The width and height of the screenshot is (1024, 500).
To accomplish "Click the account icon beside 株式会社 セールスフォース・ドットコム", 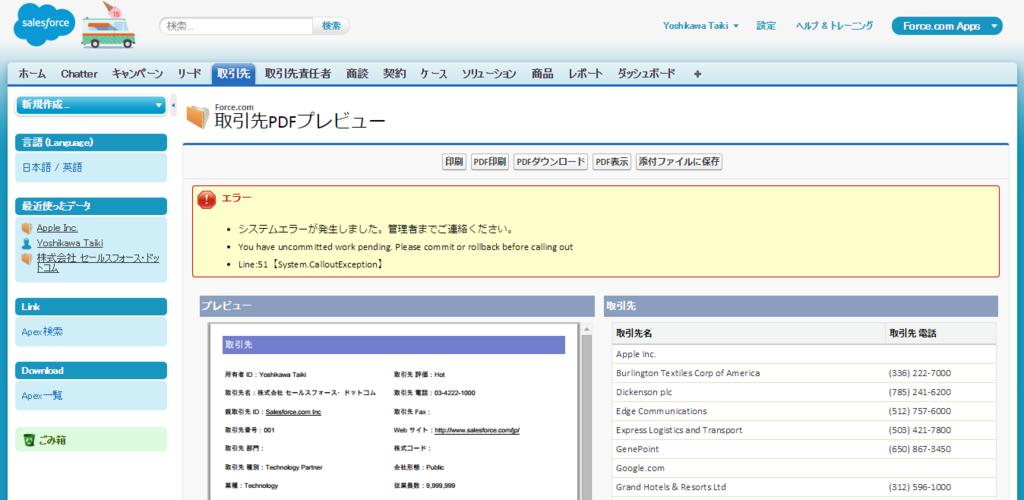I will point(27,258).
